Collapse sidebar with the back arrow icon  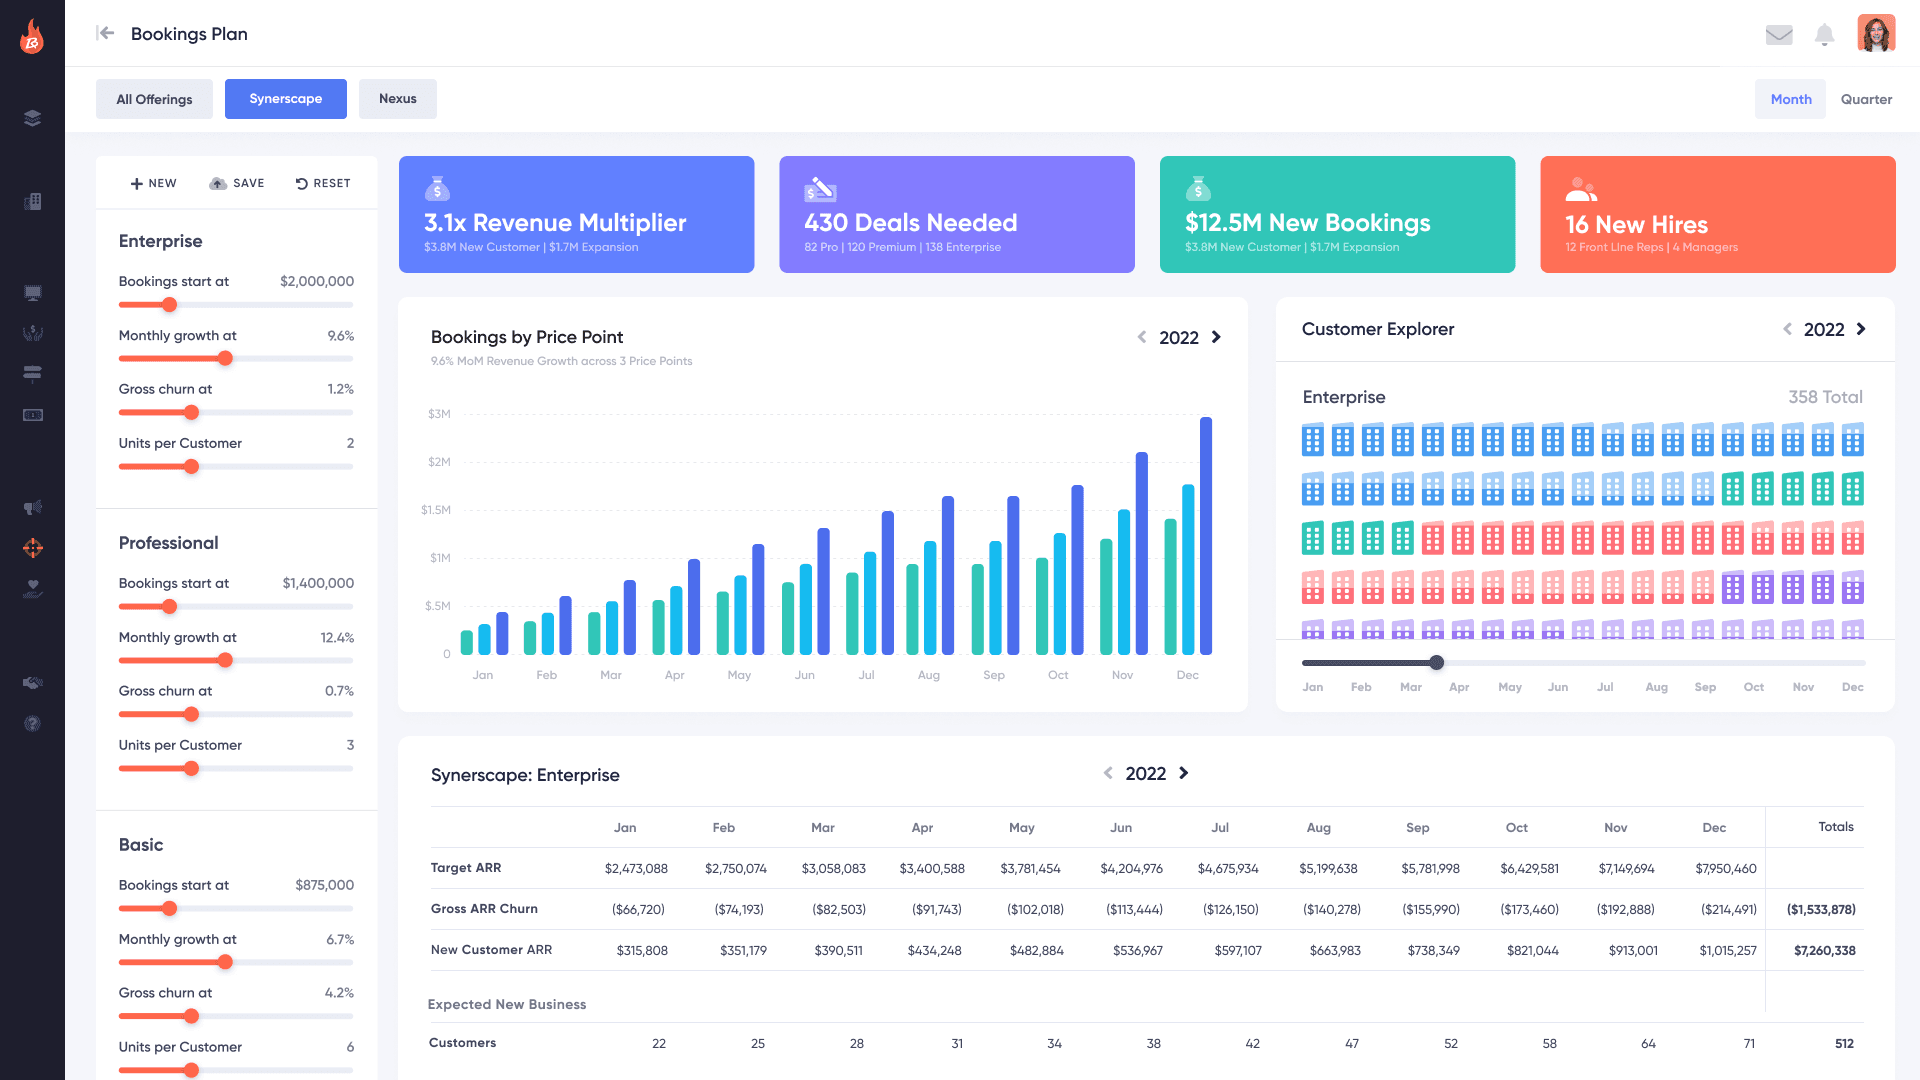coord(105,33)
